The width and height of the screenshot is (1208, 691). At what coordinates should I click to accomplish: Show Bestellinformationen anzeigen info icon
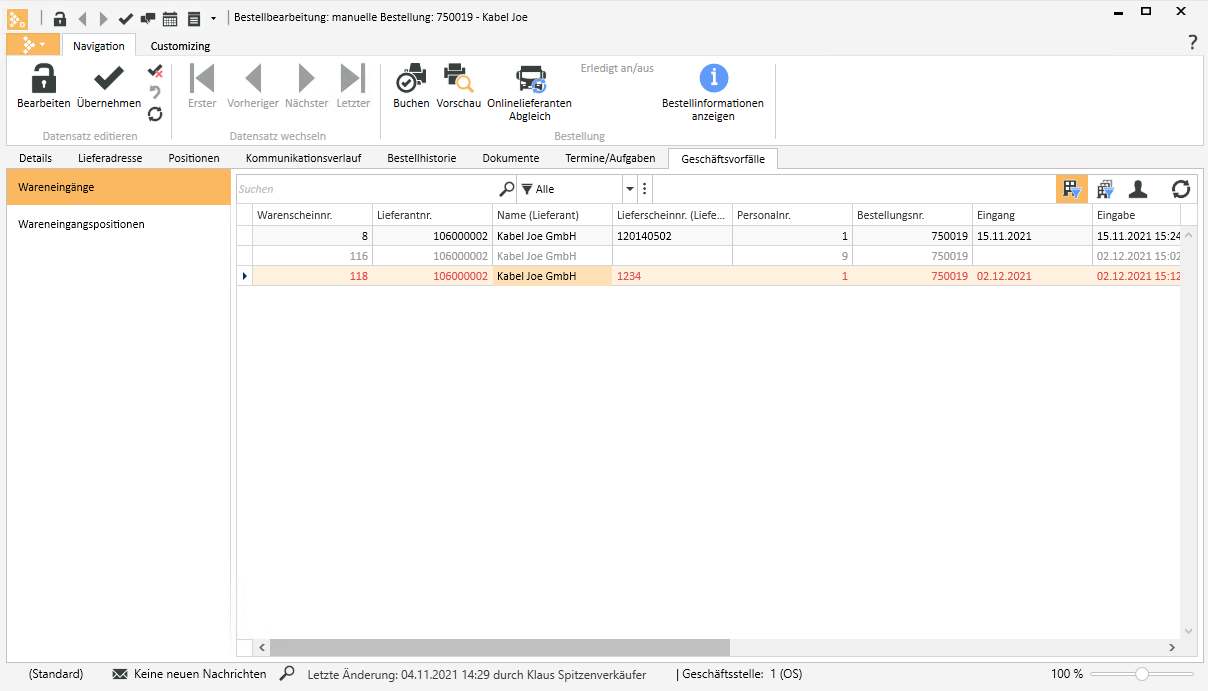(x=713, y=78)
